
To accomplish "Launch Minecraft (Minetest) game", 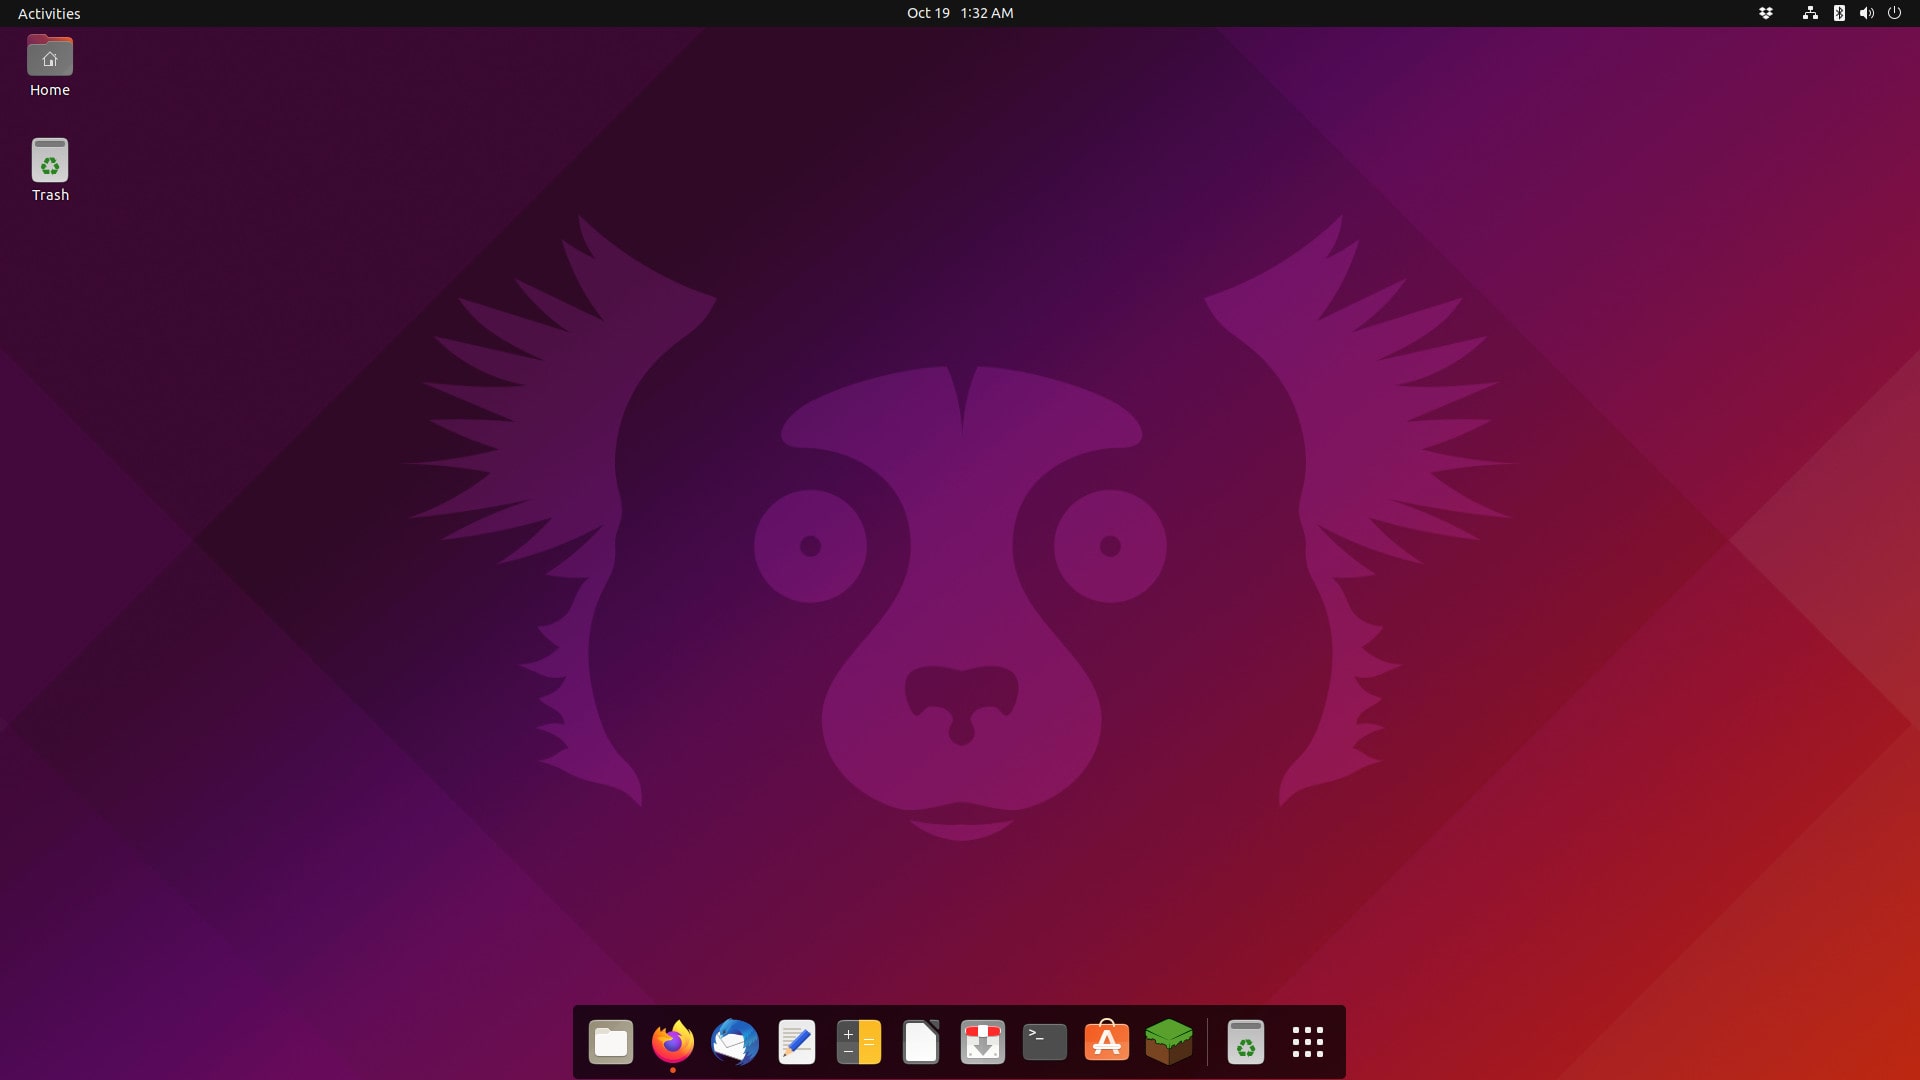I will tap(1168, 1042).
